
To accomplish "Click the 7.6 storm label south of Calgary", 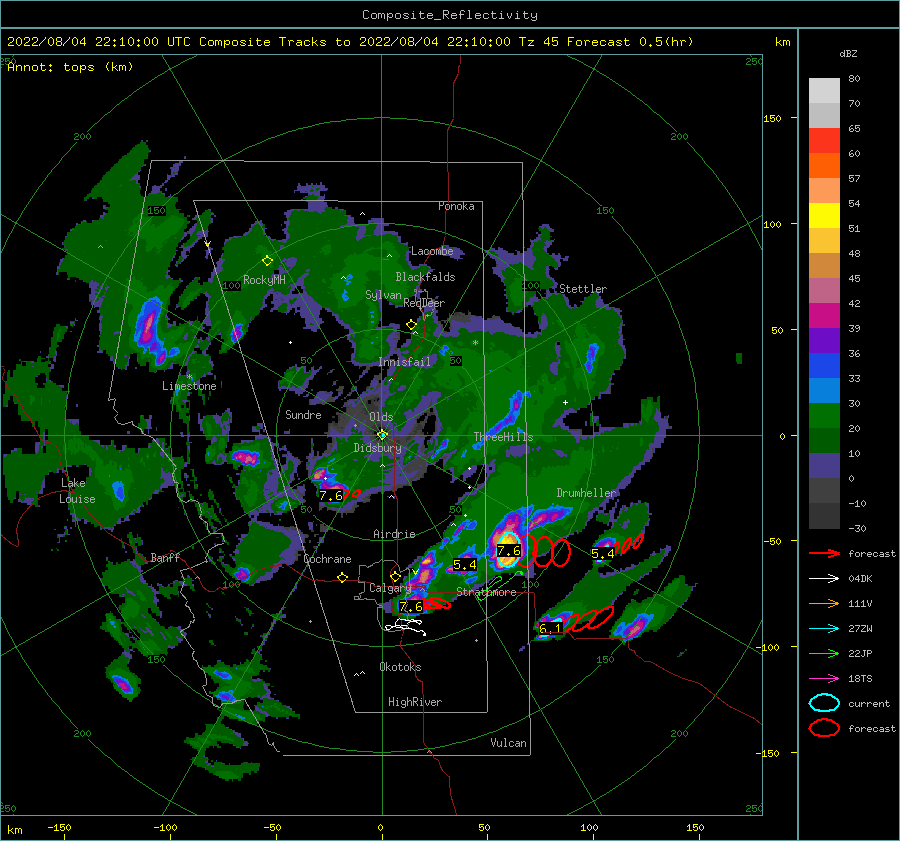I will coord(411,607).
